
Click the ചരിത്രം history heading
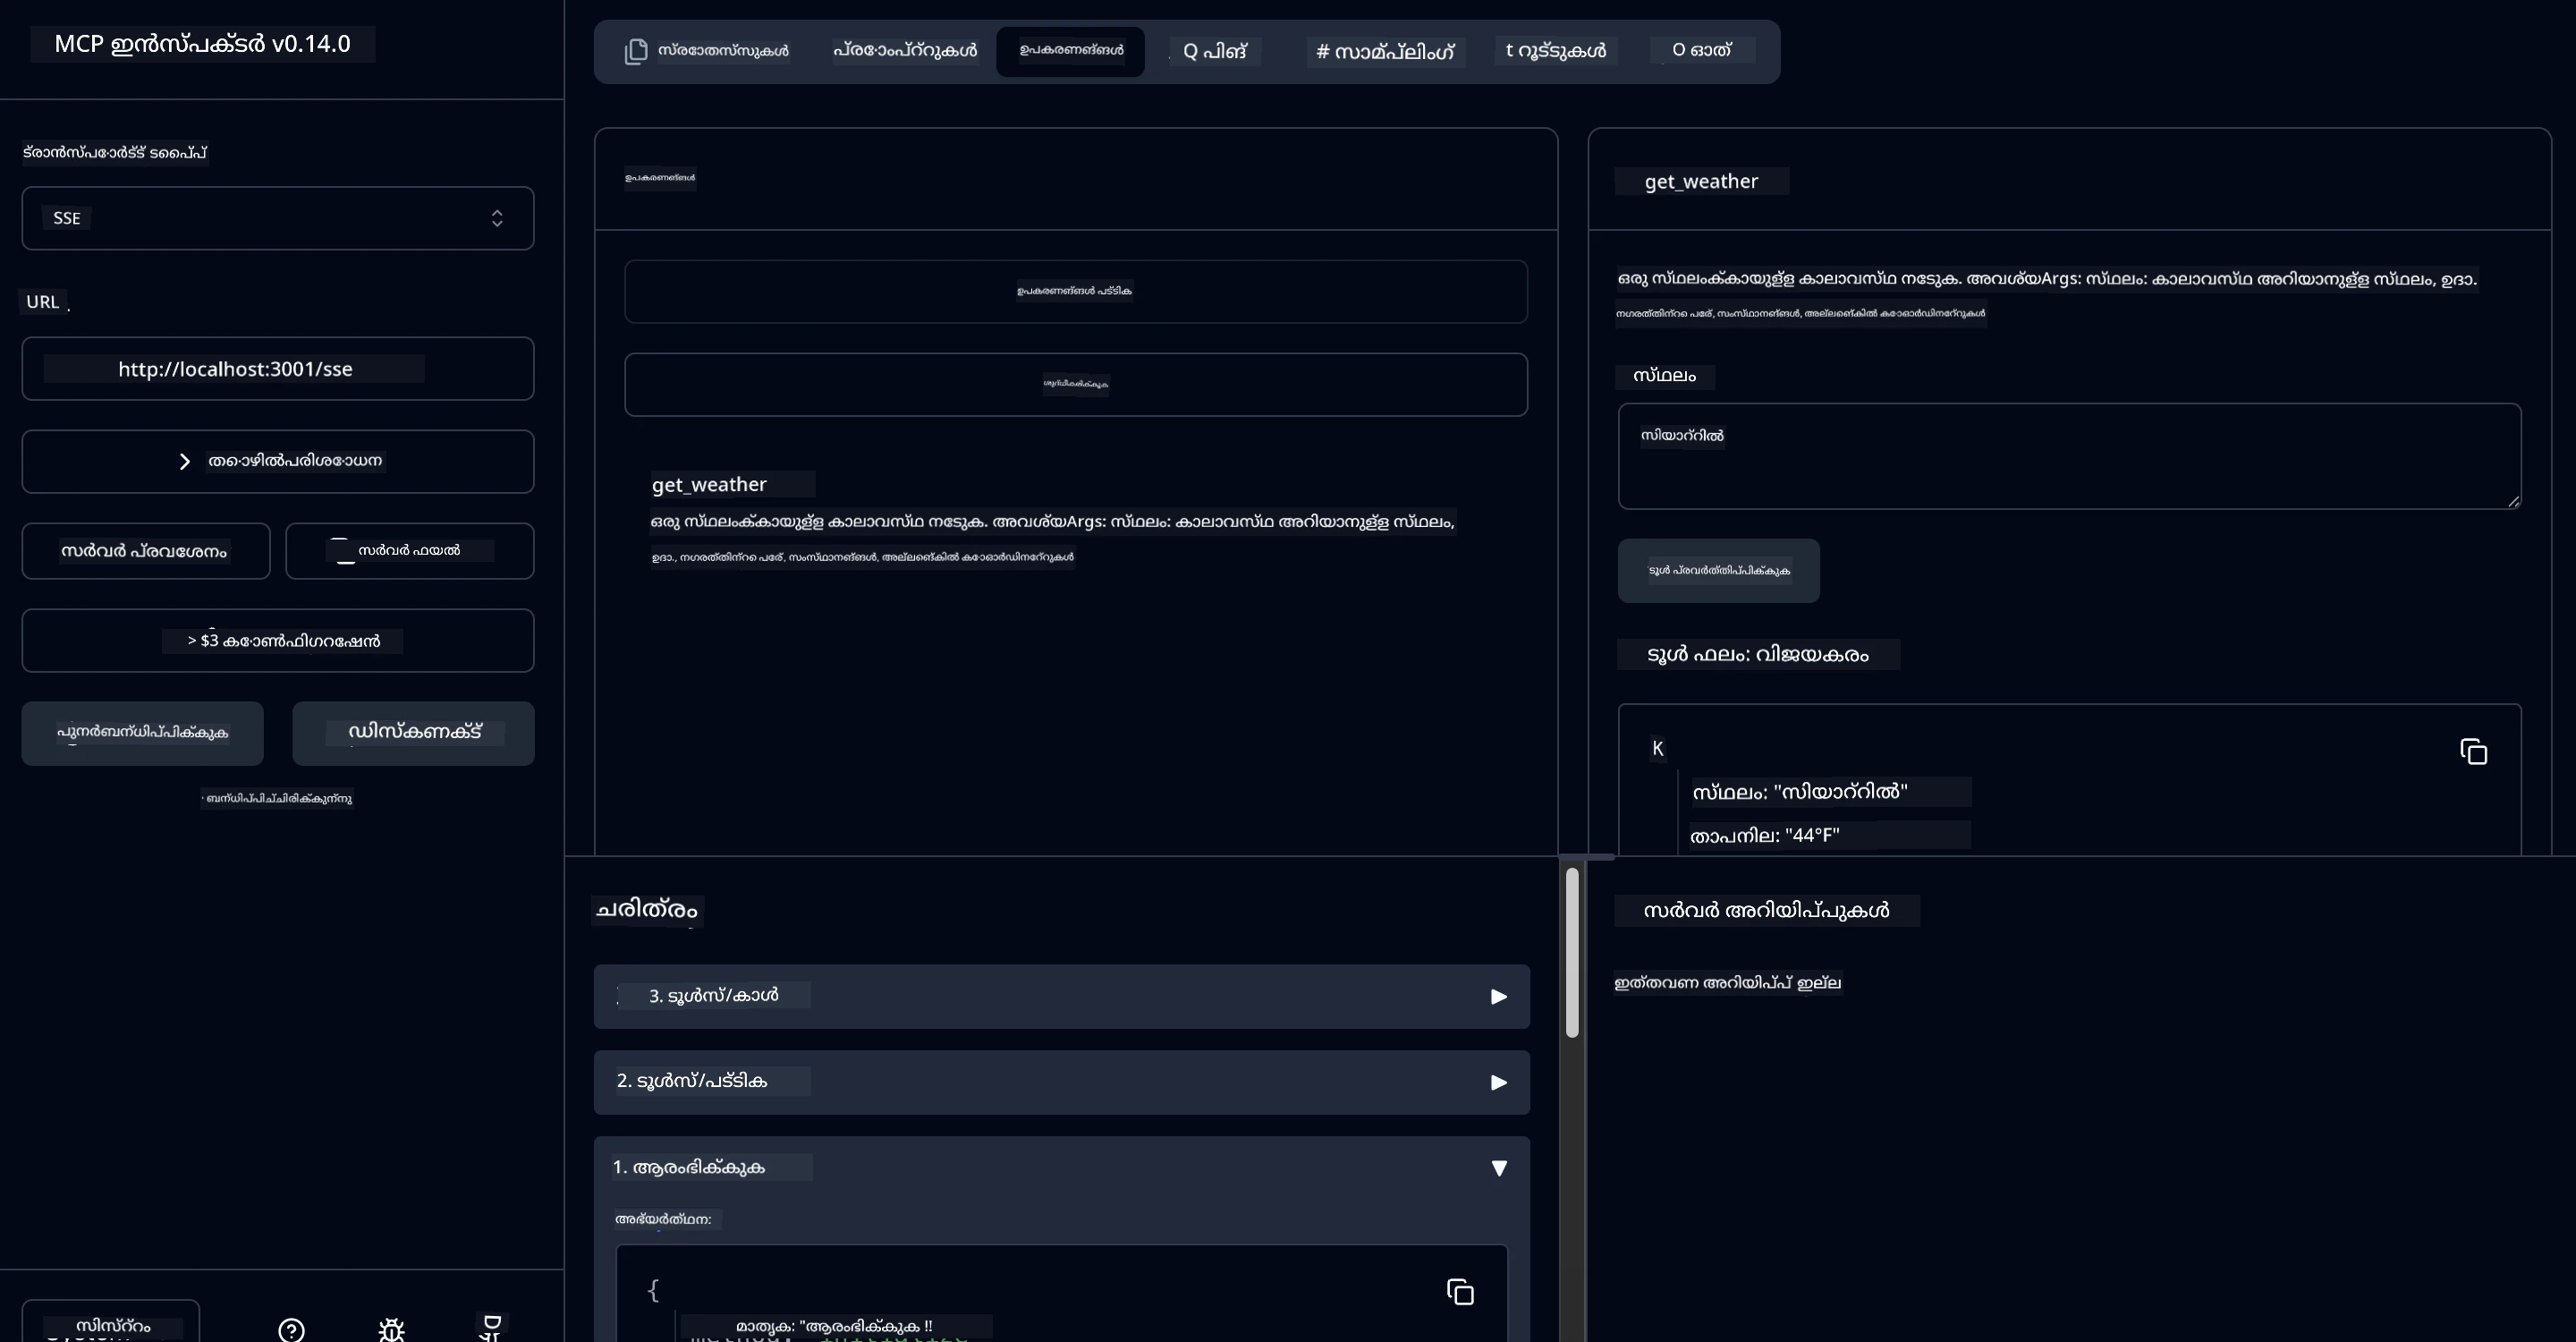(647, 910)
